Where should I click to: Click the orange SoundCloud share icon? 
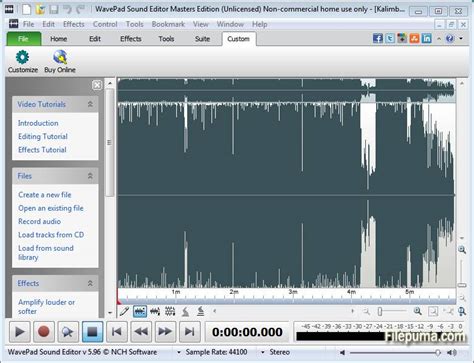pos(414,38)
